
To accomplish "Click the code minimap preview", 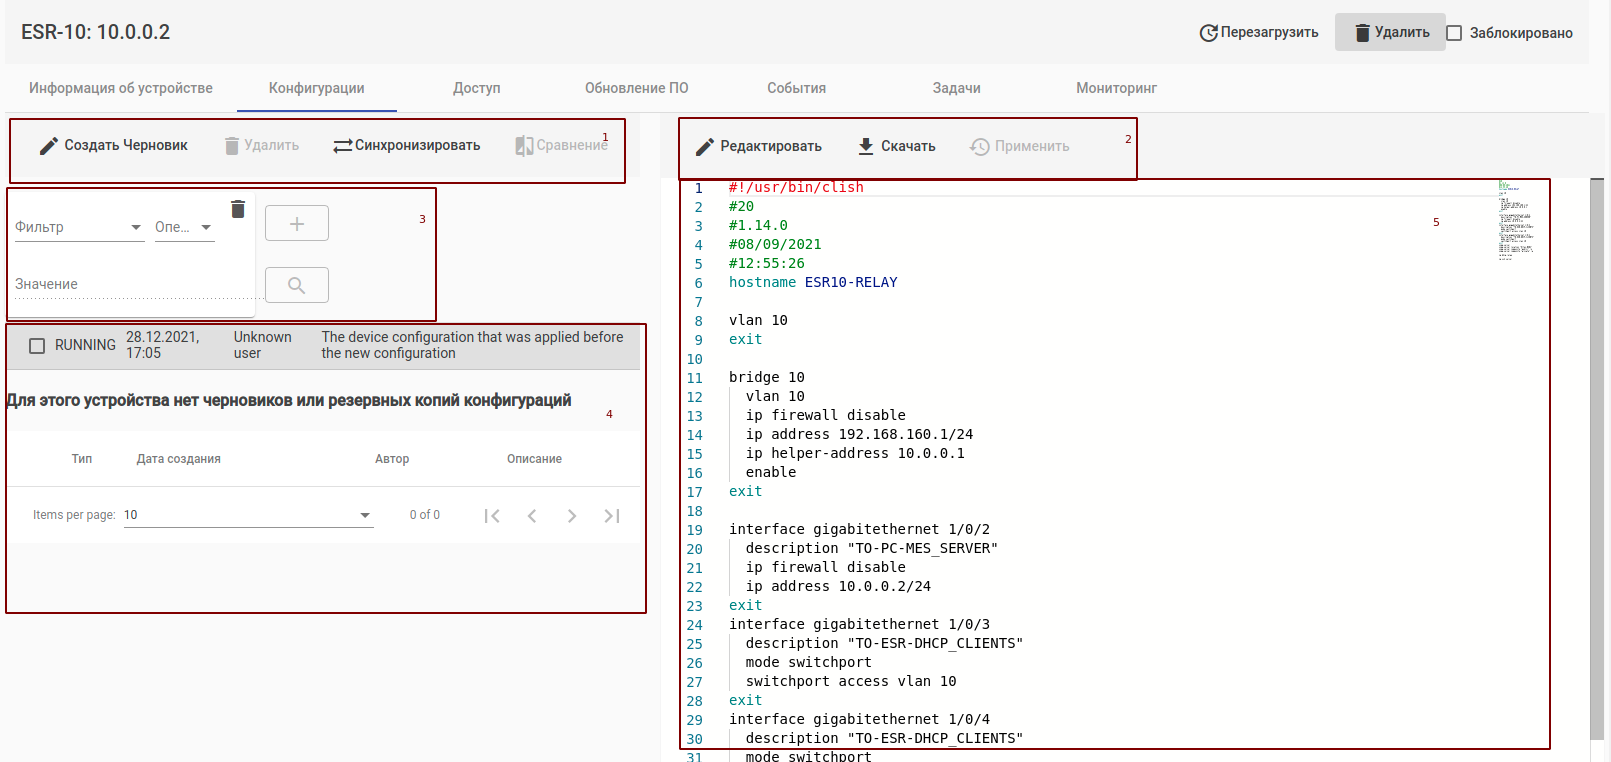I will click(1515, 220).
